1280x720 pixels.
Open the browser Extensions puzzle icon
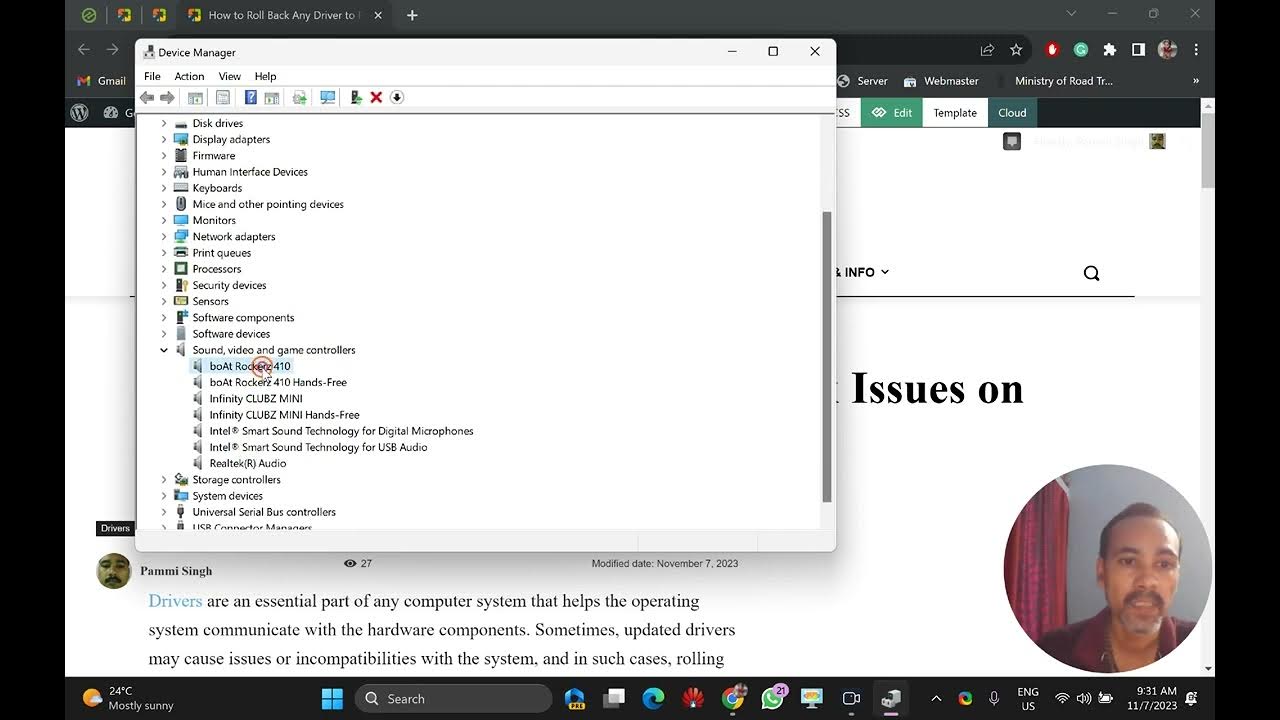coord(1109,49)
